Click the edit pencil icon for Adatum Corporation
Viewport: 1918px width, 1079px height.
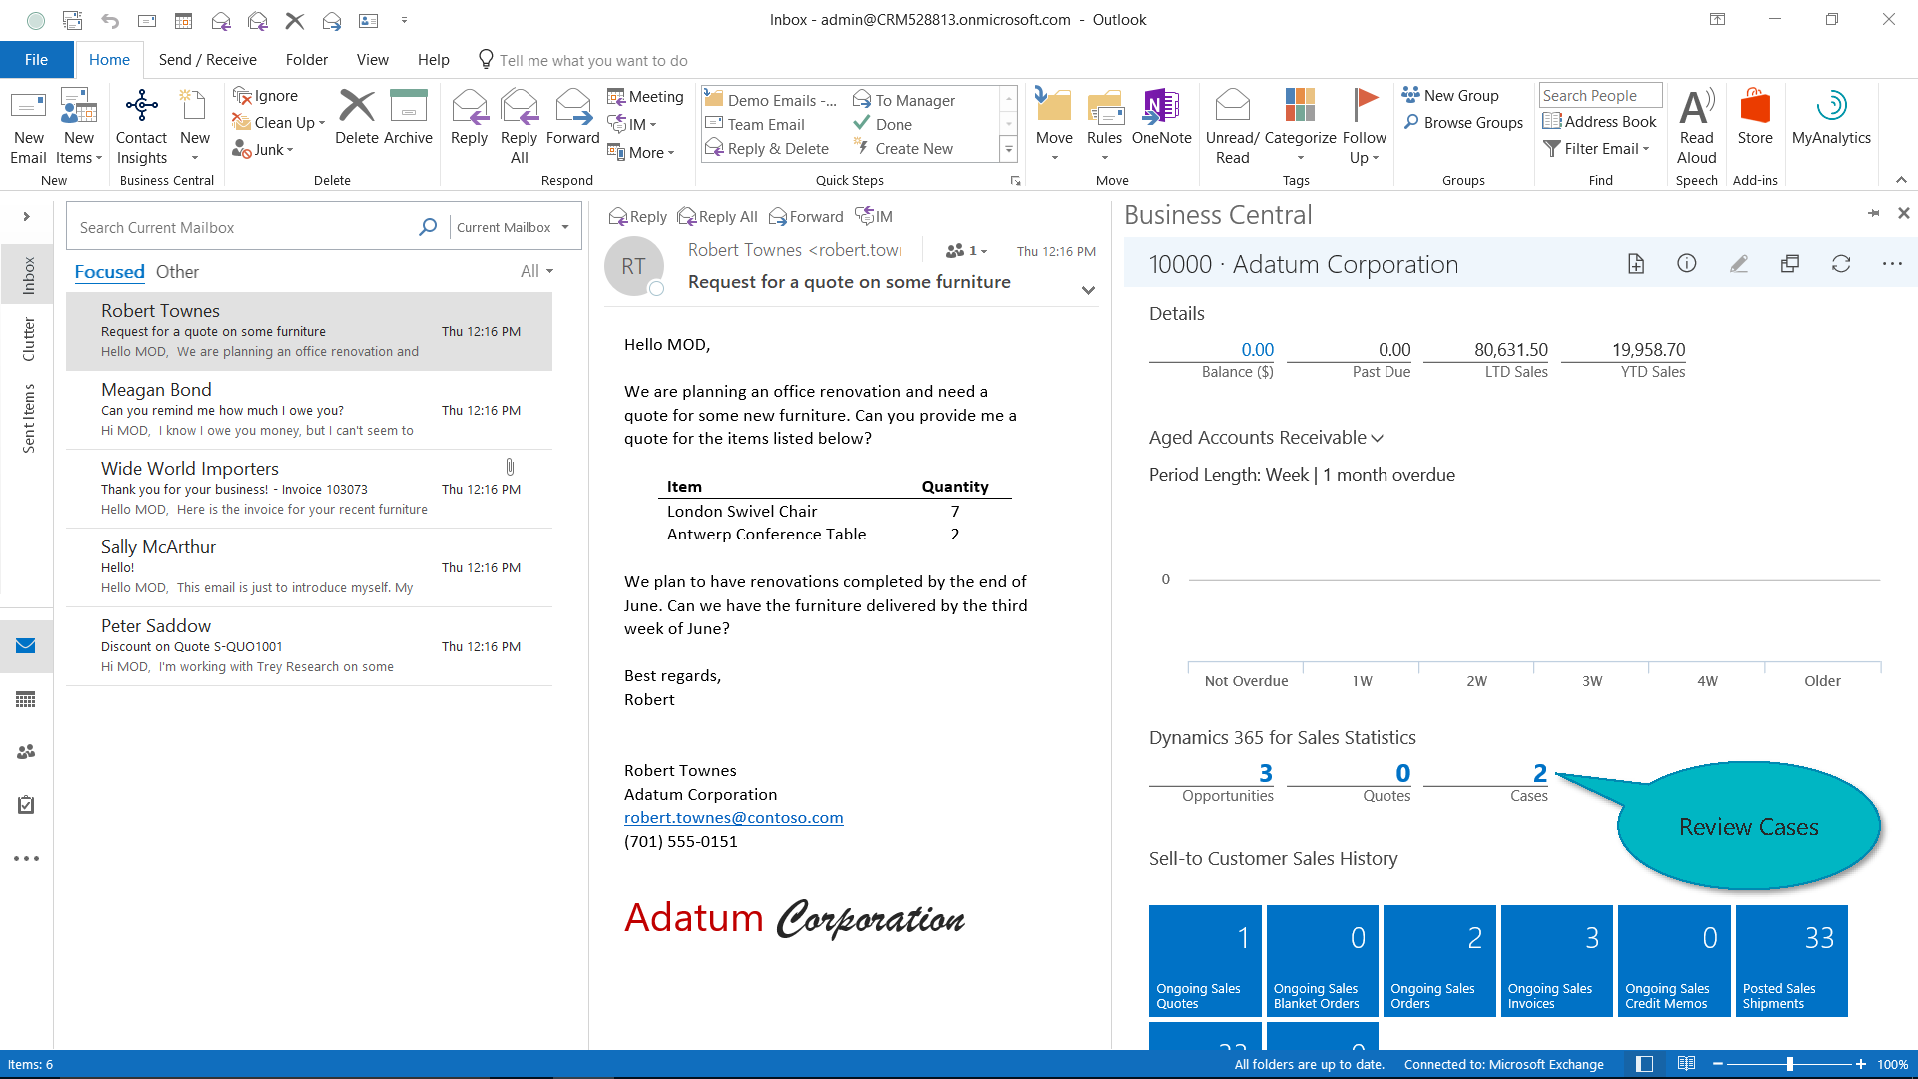[x=1738, y=264]
